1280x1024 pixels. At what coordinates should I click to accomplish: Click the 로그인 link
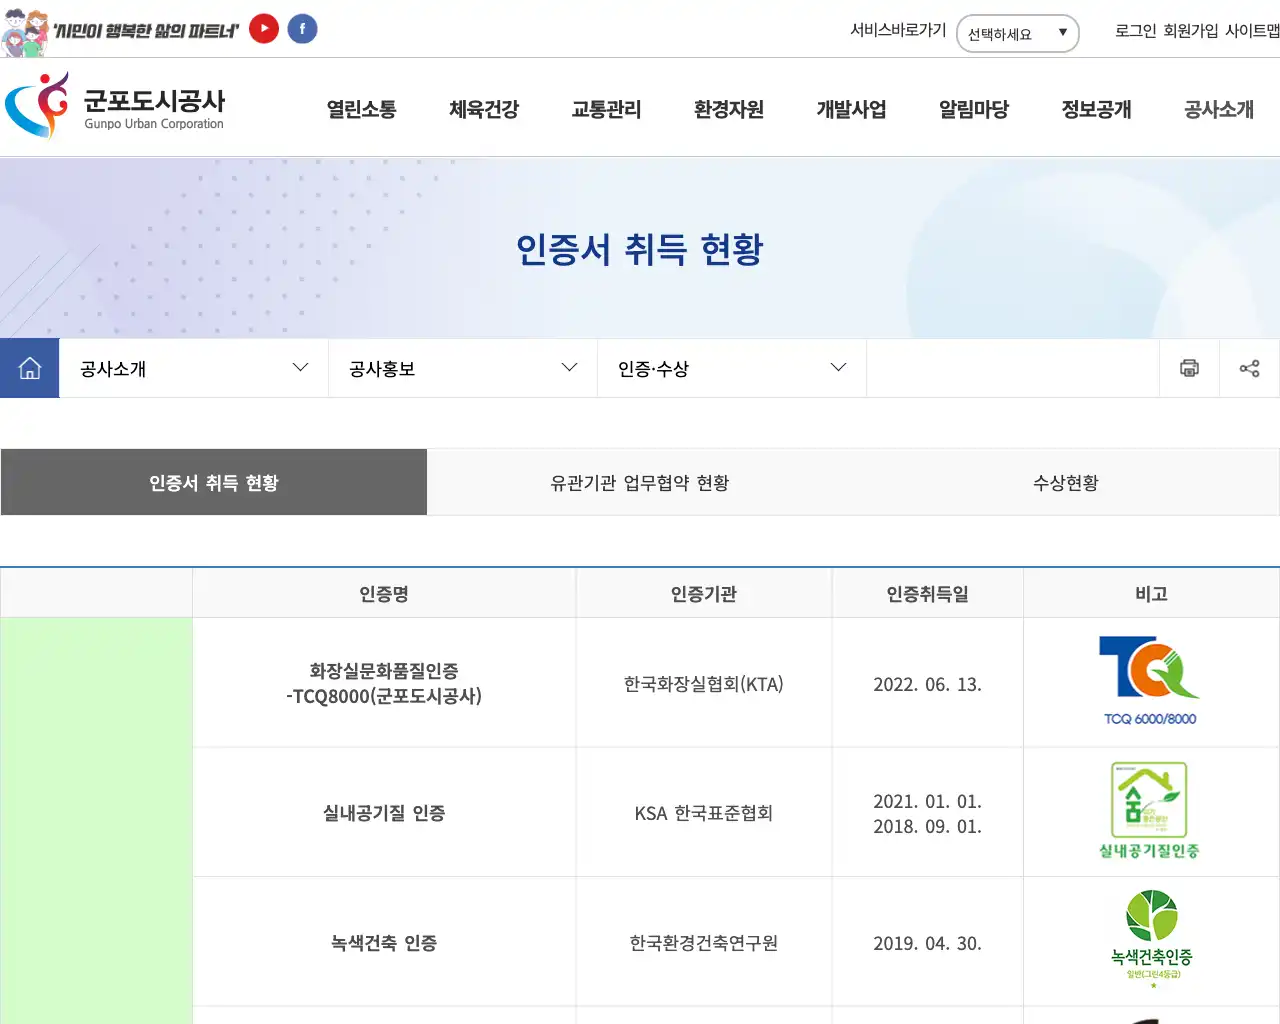point(1135,31)
